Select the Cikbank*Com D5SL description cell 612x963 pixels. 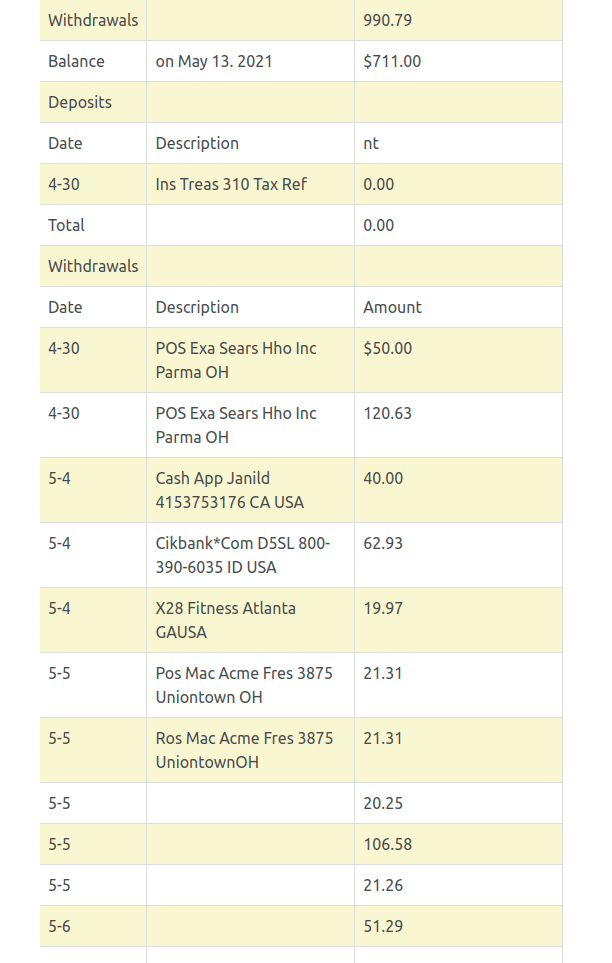coord(243,555)
